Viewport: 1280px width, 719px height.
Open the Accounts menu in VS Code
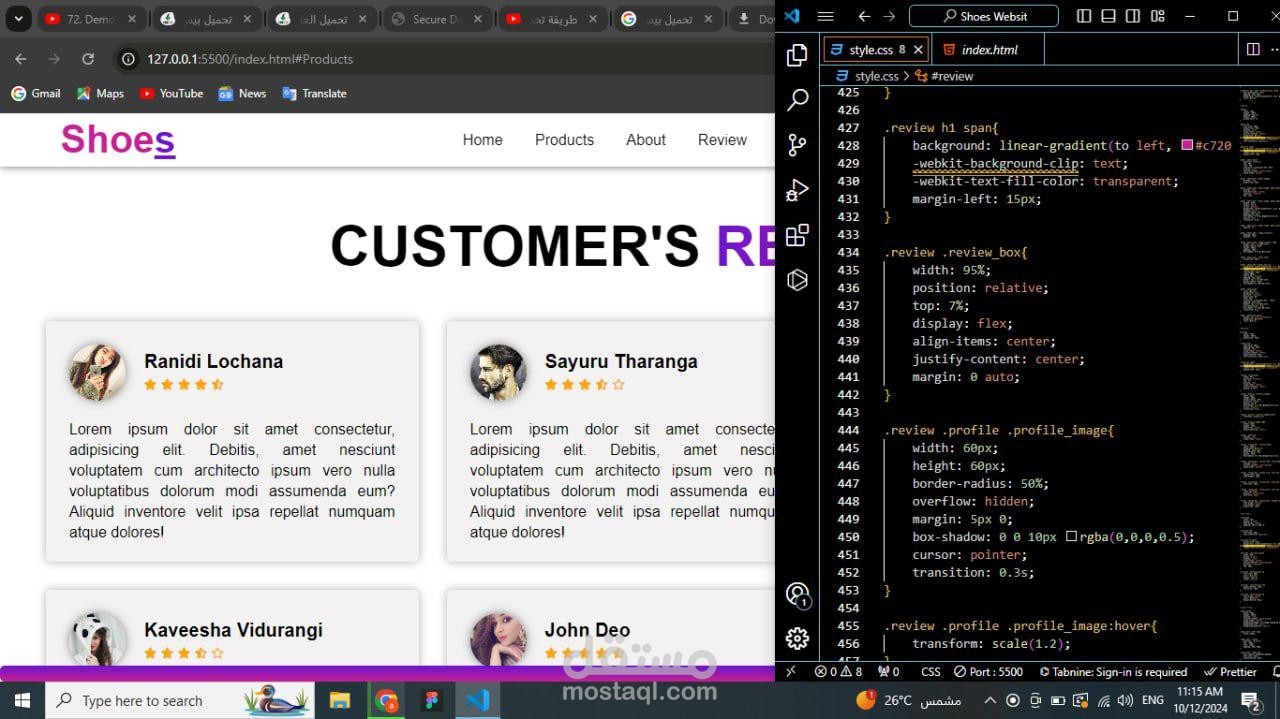point(797,595)
